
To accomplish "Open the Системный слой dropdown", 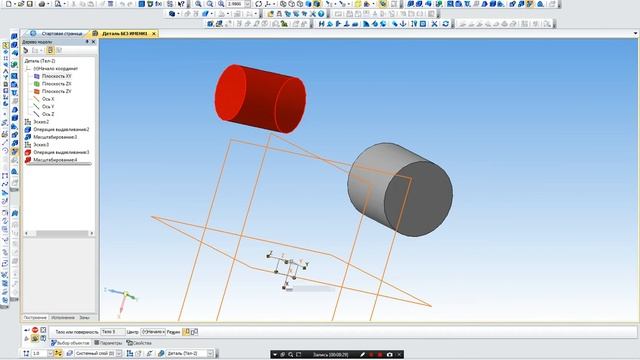I will pos(119,353).
